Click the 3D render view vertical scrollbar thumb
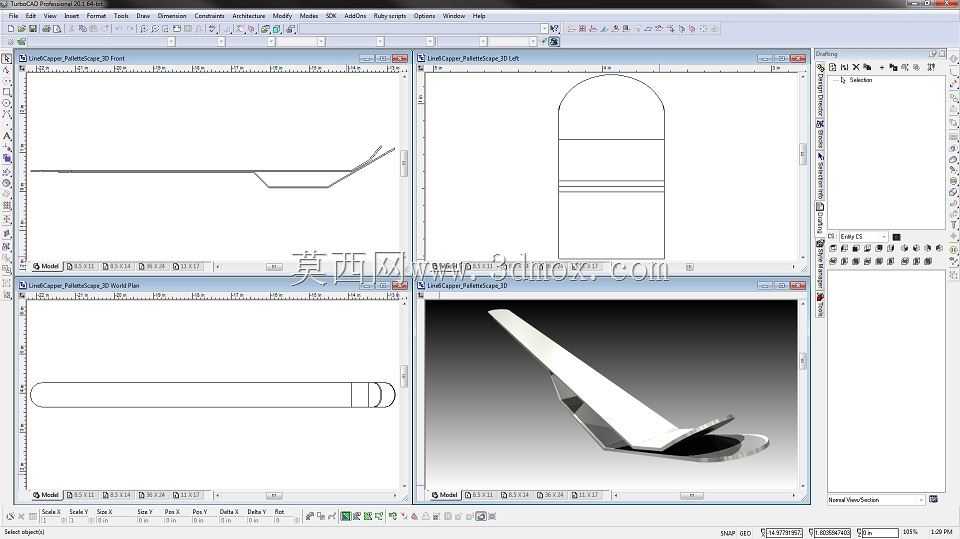Screen dimensions: 960x539 [x=803, y=361]
